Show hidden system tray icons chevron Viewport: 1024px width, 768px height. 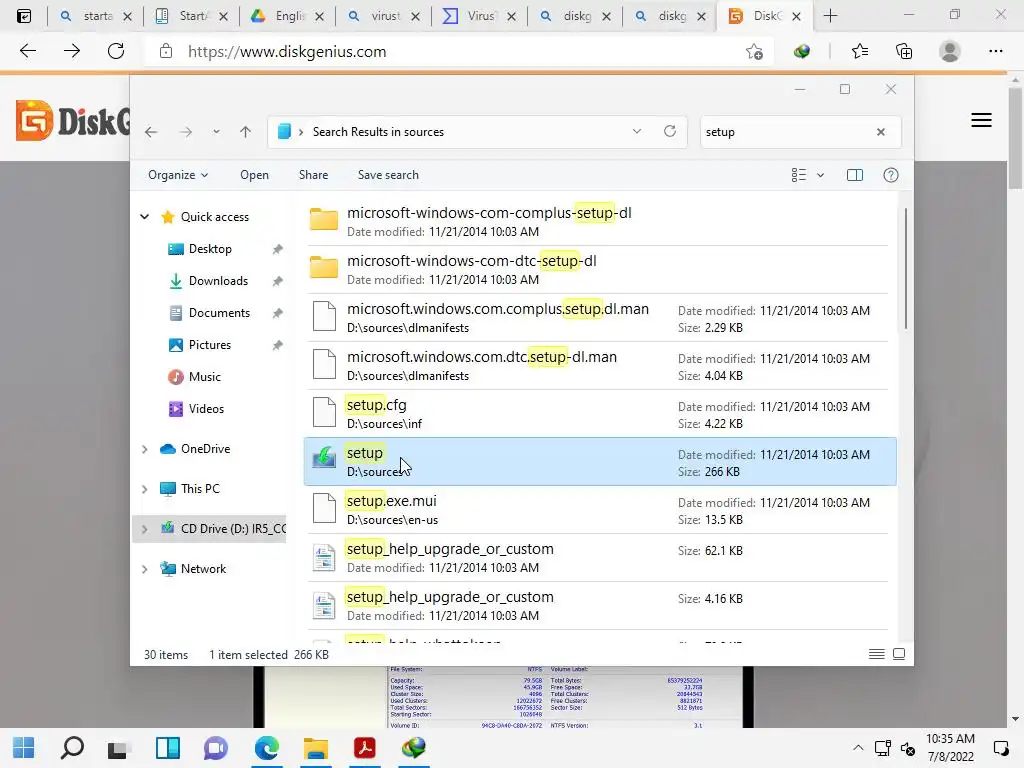(858, 748)
